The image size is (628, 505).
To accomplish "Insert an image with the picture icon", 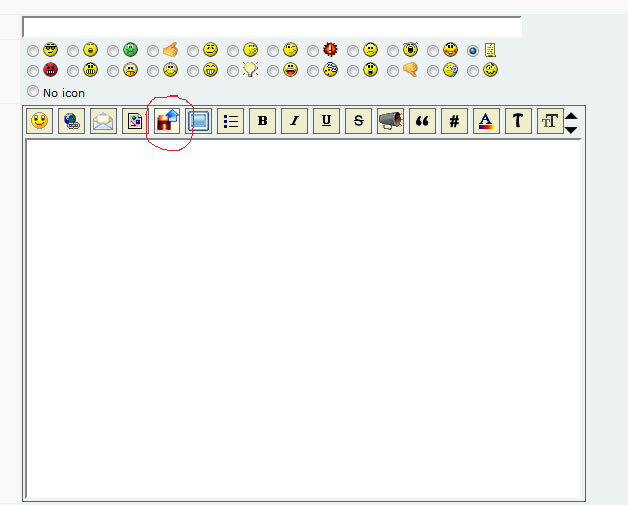I will pyautogui.click(x=135, y=121).
